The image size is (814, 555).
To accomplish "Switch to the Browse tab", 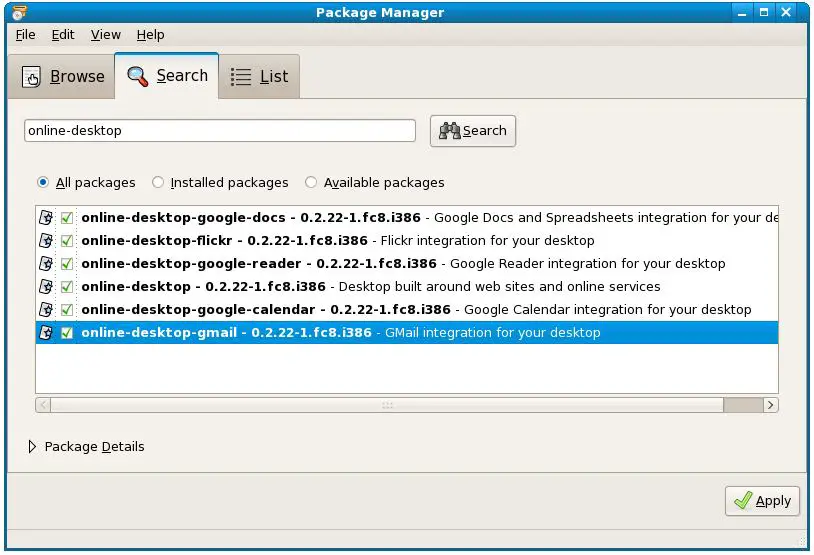I will 62,76.
